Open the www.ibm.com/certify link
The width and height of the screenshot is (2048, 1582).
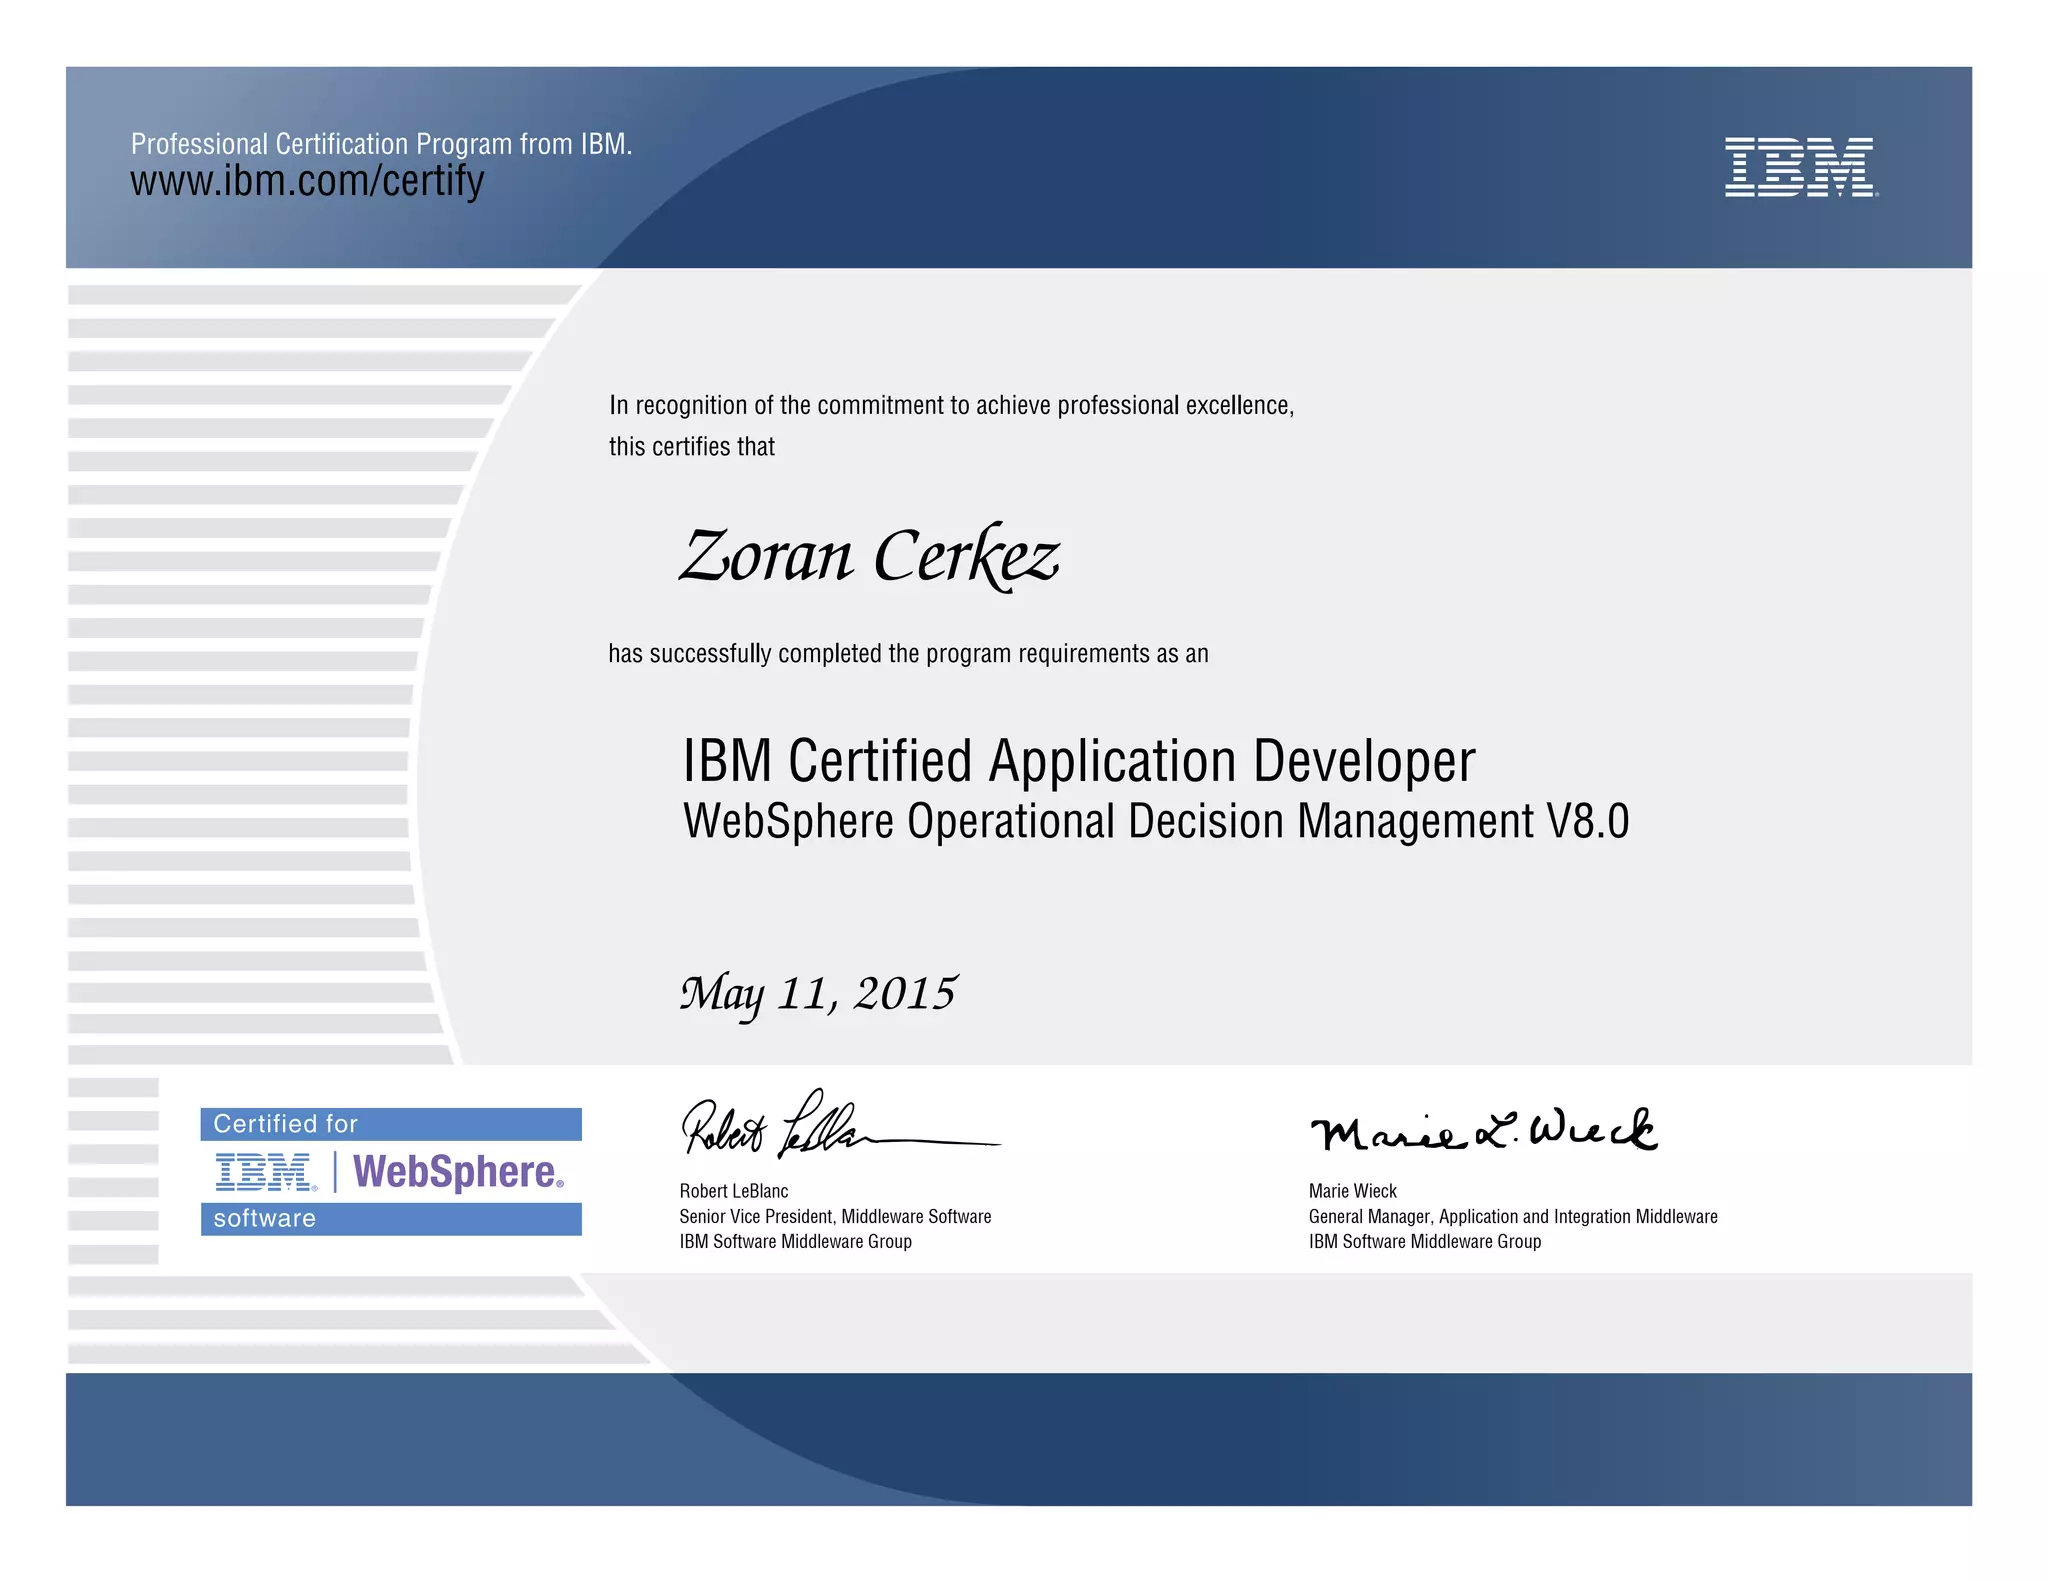[x=307, y=181]
